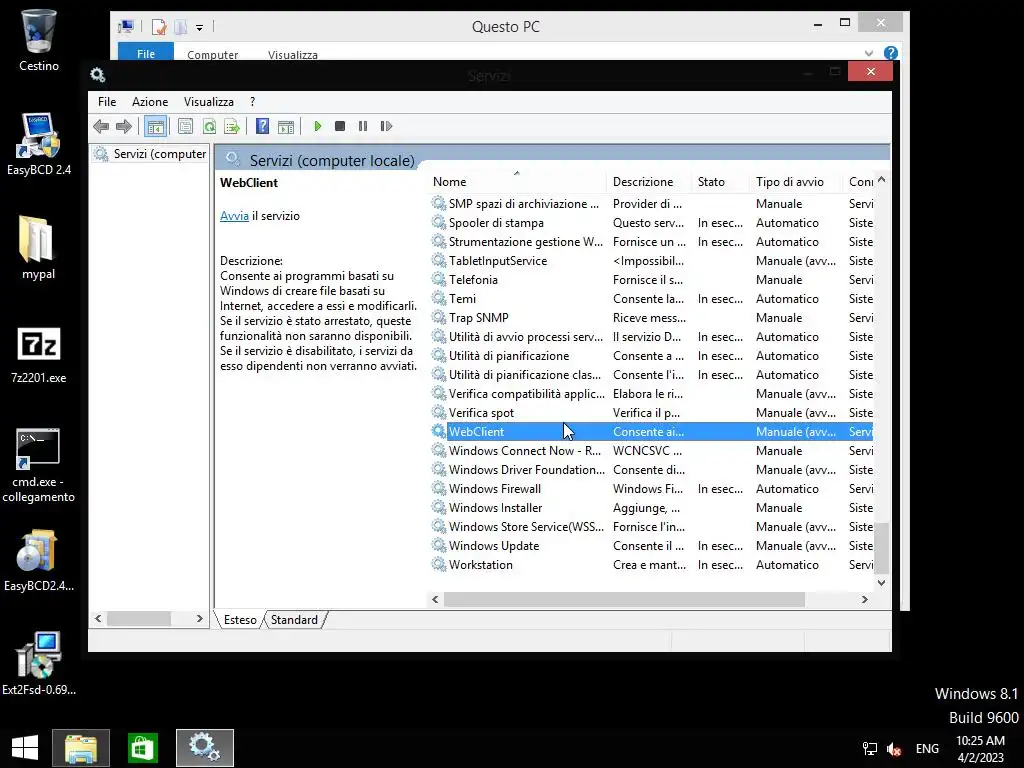Click the services list scroll down arrow
1024x768 pixels.
click(x=882, y=583)
